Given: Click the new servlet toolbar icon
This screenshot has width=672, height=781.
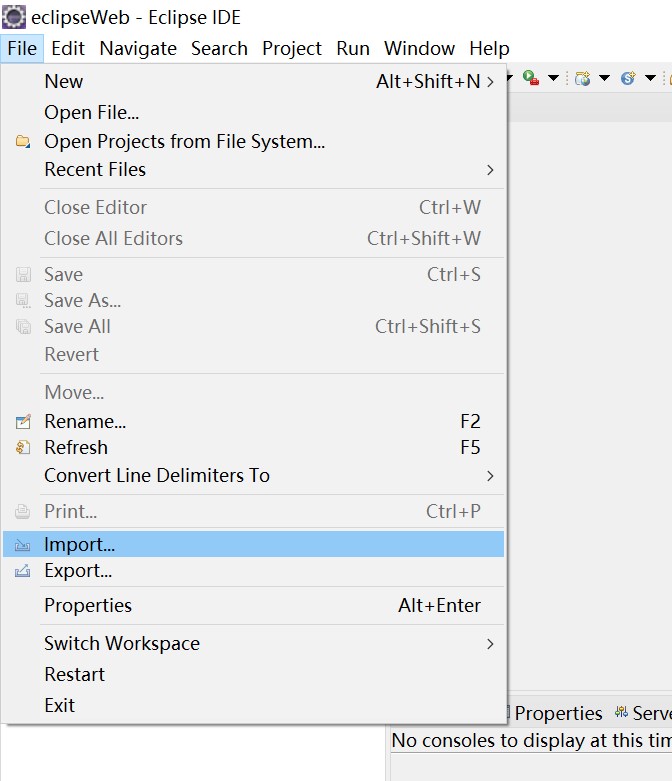Looking at the screenshot, I should tap(628, 78).
